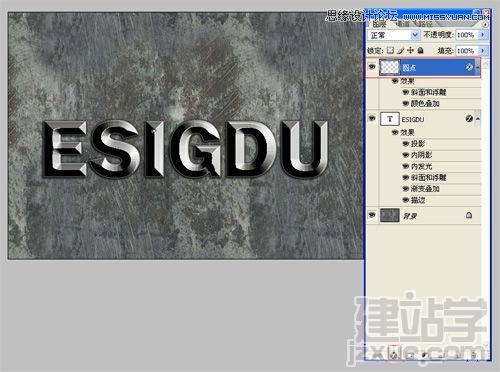Select the 渐变叠加 effect row label
The image size is (500, 372).
[425, 189]
